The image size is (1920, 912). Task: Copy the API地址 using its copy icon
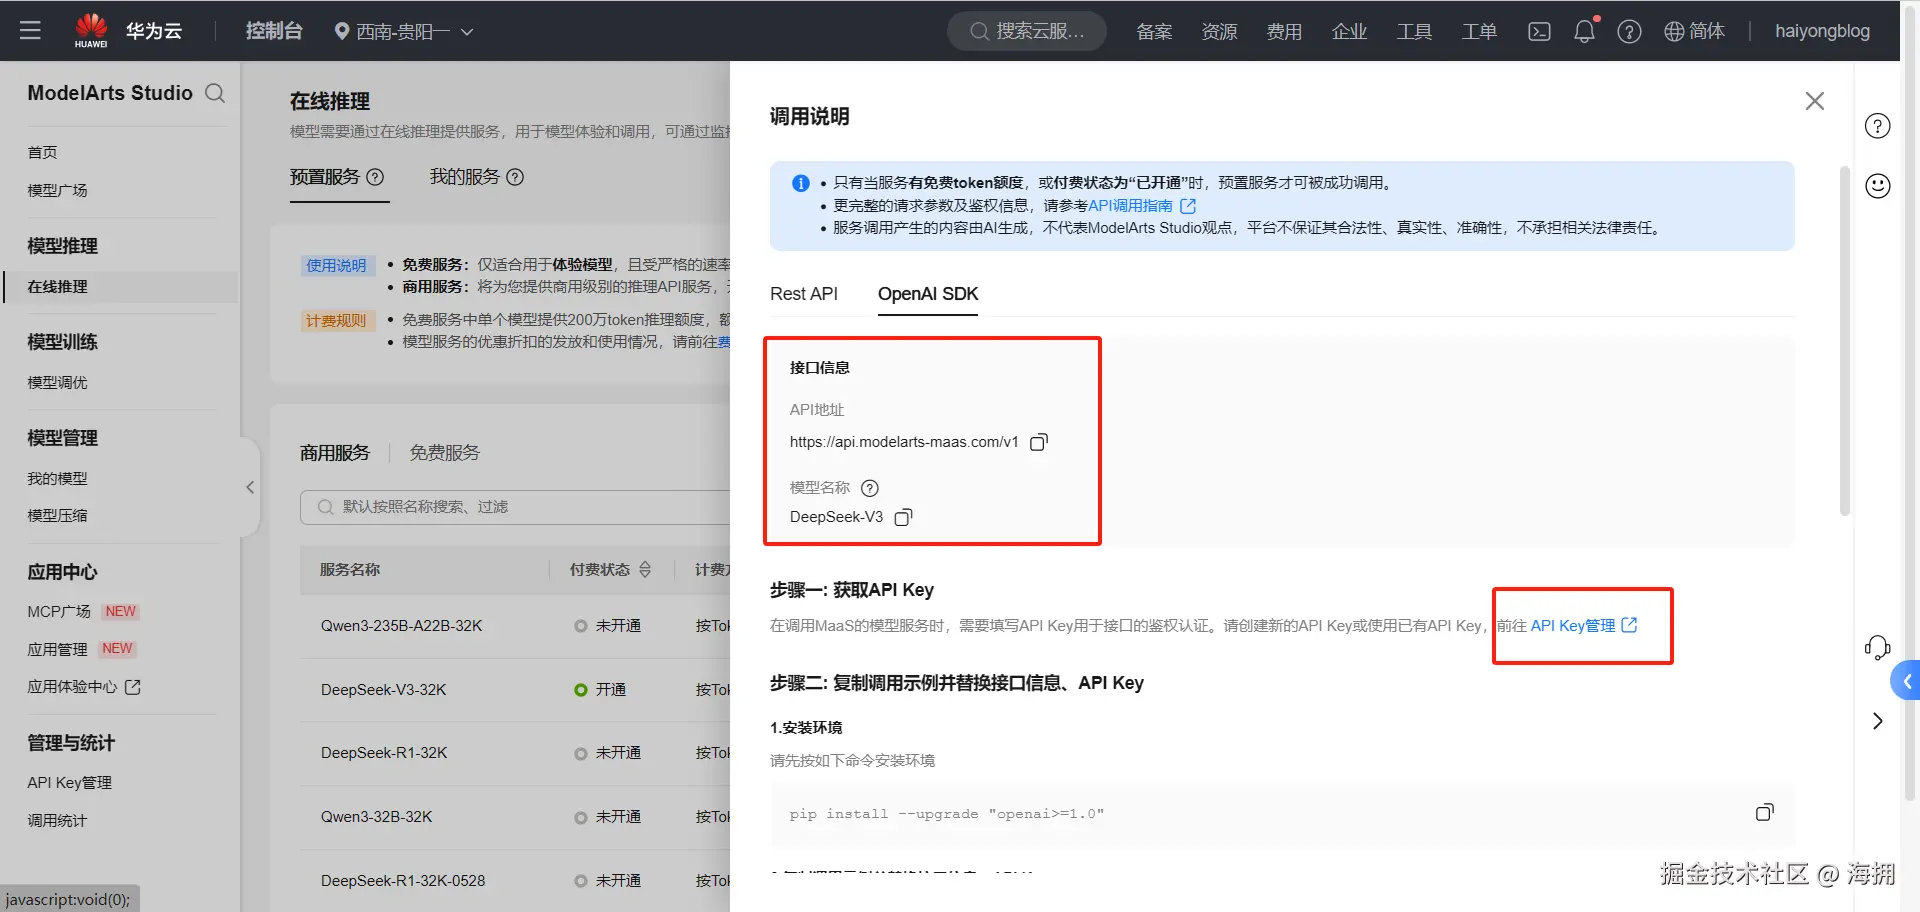tap(1039, 441)
